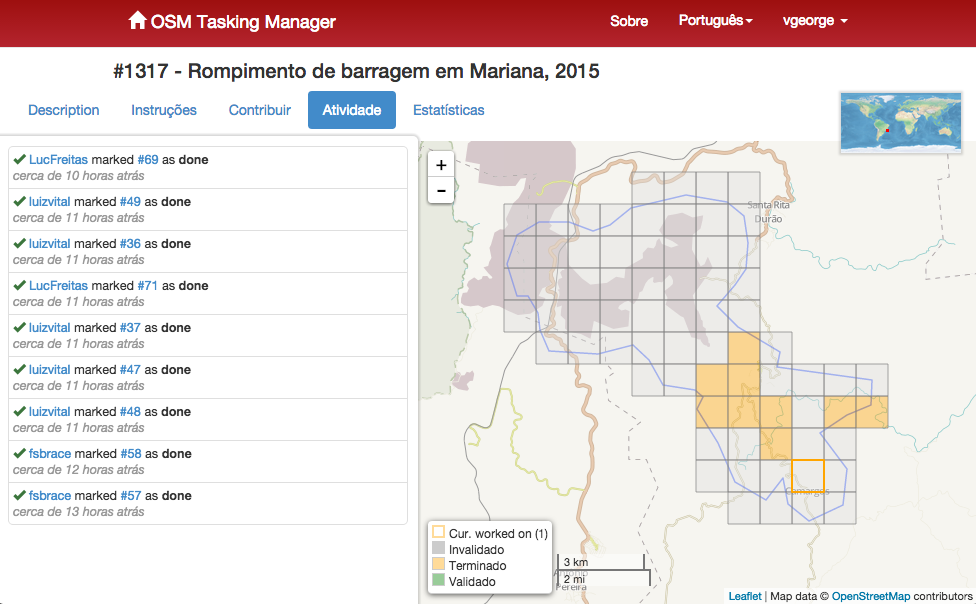
Task: Click the OSM Tasking Manager home icon
Action: [137, 20]
